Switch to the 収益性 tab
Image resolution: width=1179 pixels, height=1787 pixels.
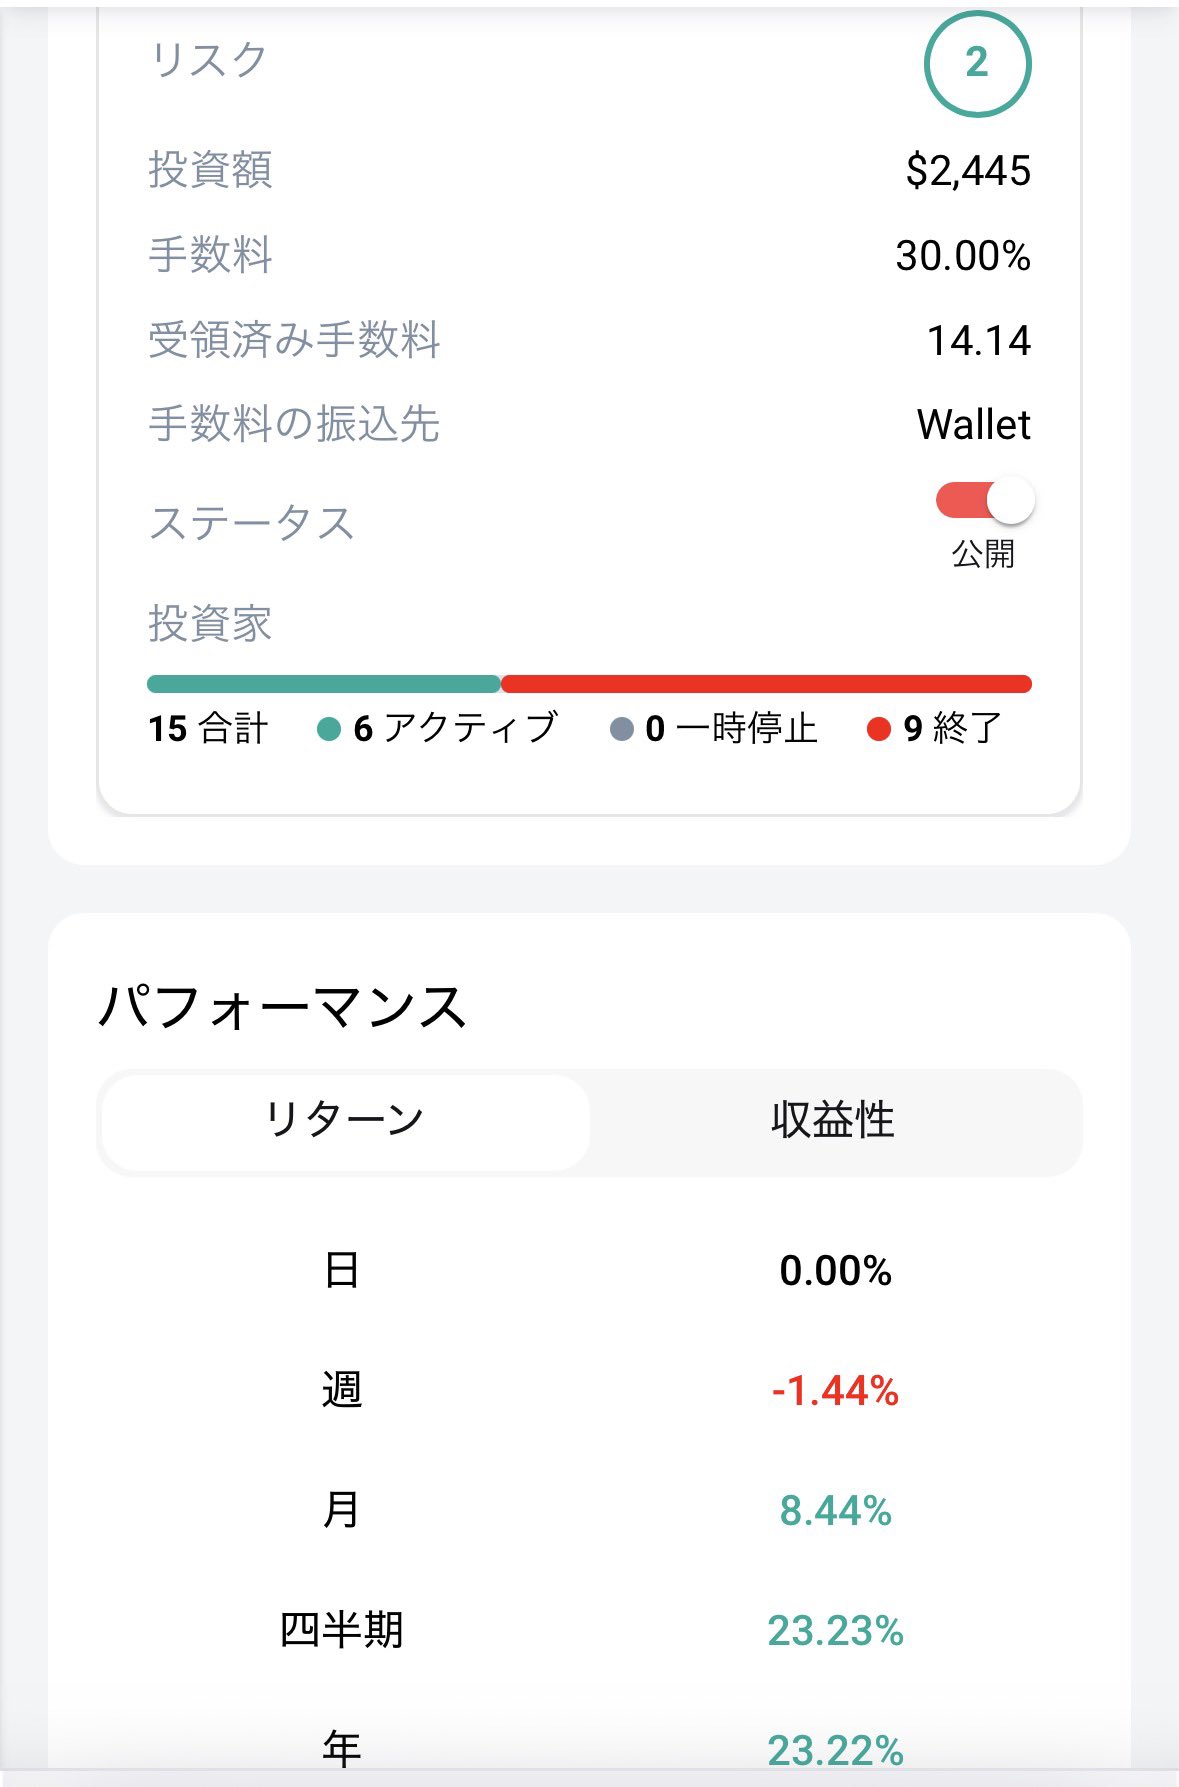point(833,1121)
